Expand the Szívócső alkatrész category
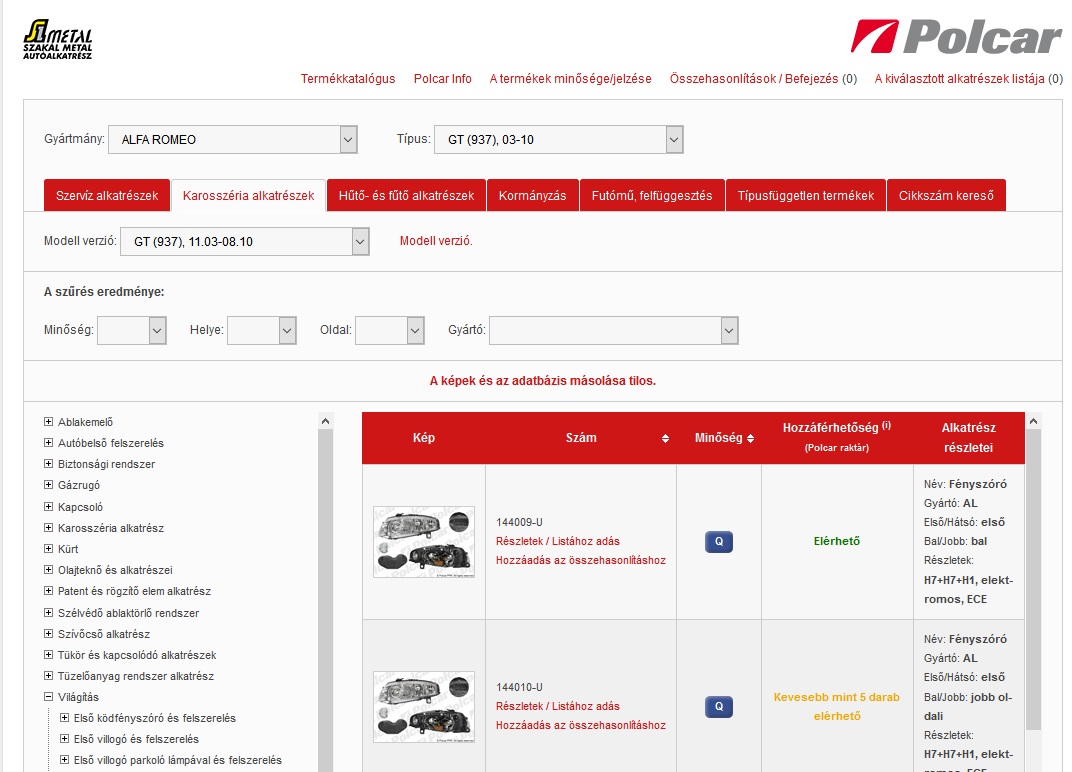Viewport: 1072px width, 772px height. pyautogui.click(x=49, y=634)
